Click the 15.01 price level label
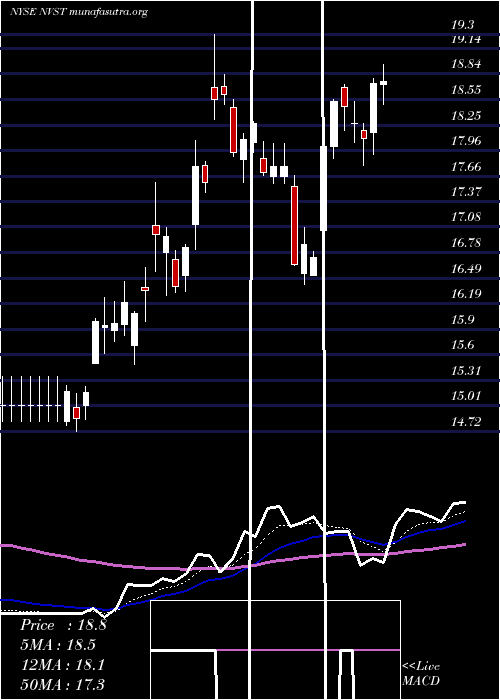This screenshot has height=700, width=500. click(x=466, y=396)
